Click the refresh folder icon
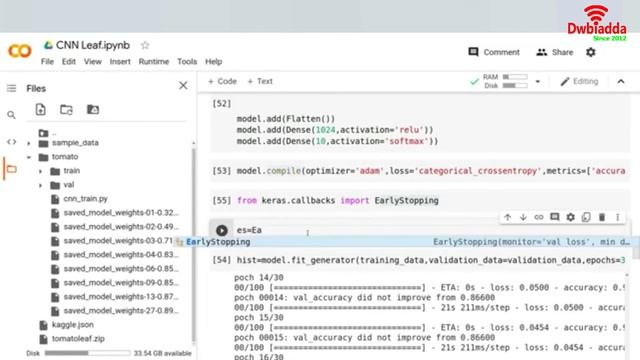The image size is (640, 360). (66, 109)
